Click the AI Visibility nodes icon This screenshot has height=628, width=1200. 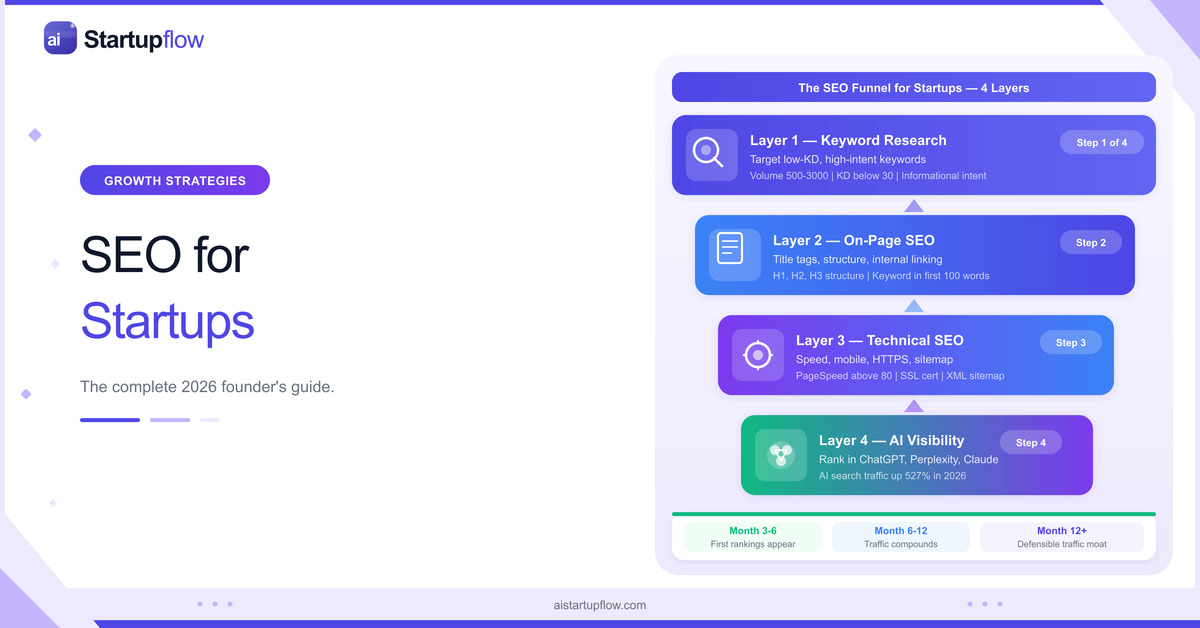781,455
